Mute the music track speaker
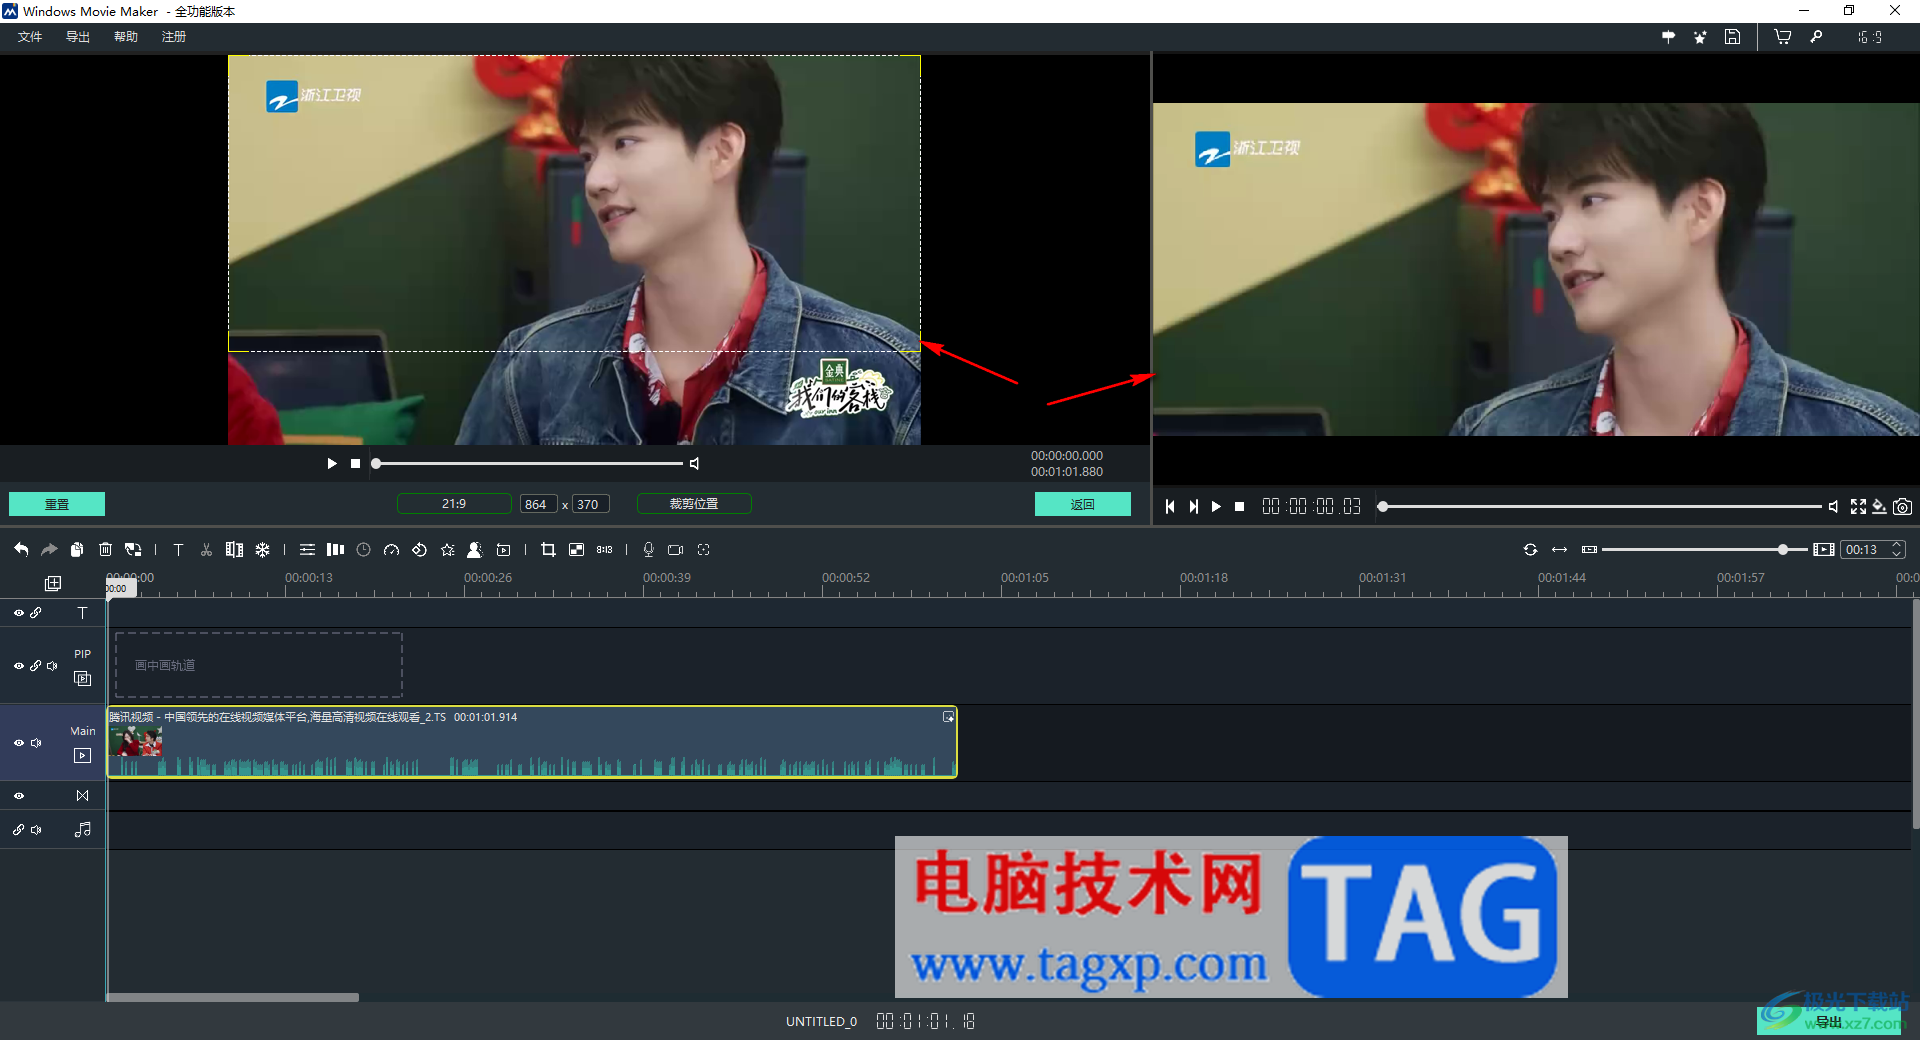 tap(36, 830)
